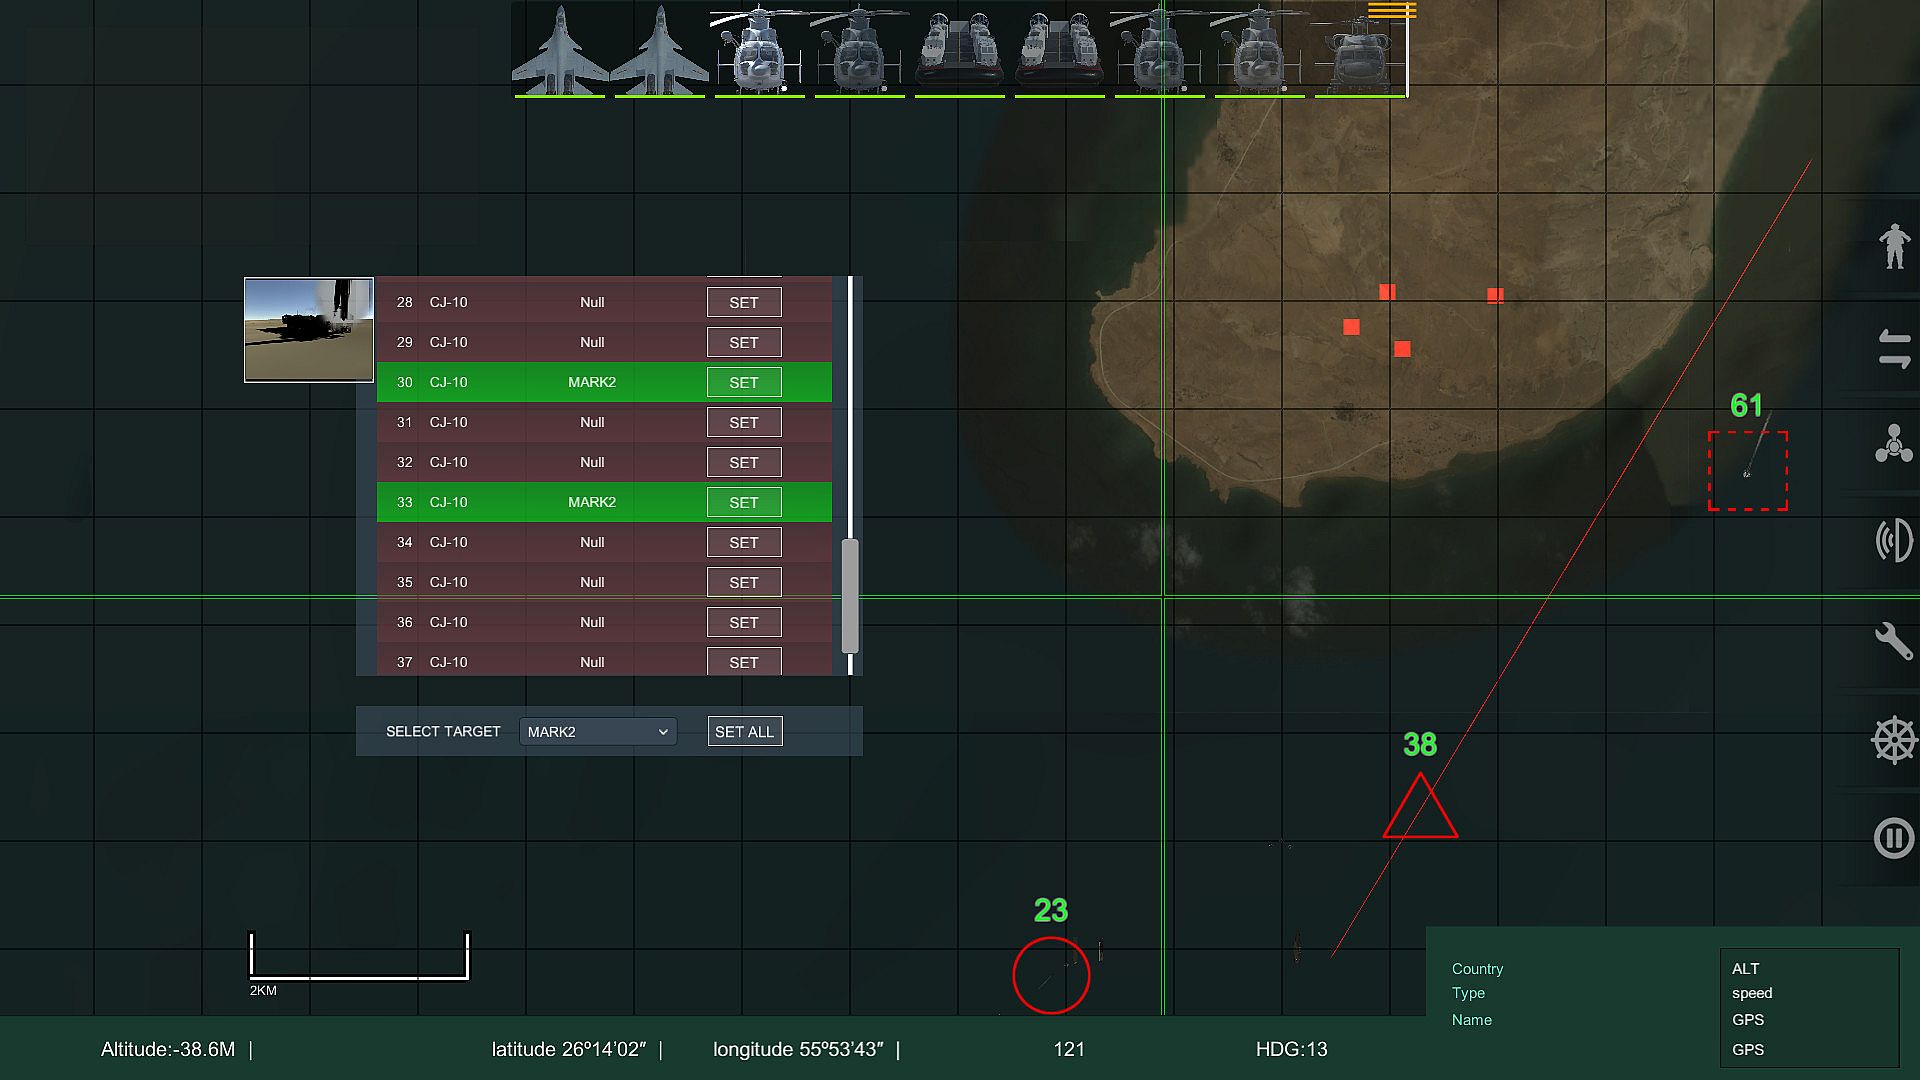The image size is (1920, 1080).
Task: Click the missile list scrollbar thumb
Action: tap(850, 596)
